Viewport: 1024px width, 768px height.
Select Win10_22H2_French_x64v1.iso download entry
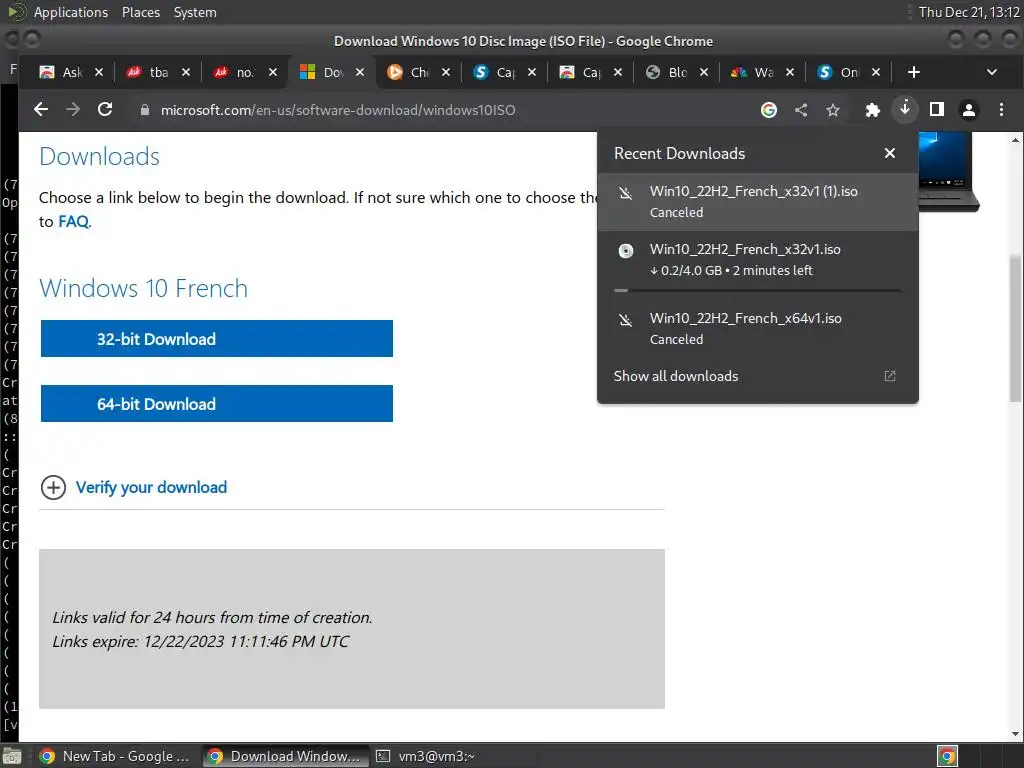click(x=758, y=328)
